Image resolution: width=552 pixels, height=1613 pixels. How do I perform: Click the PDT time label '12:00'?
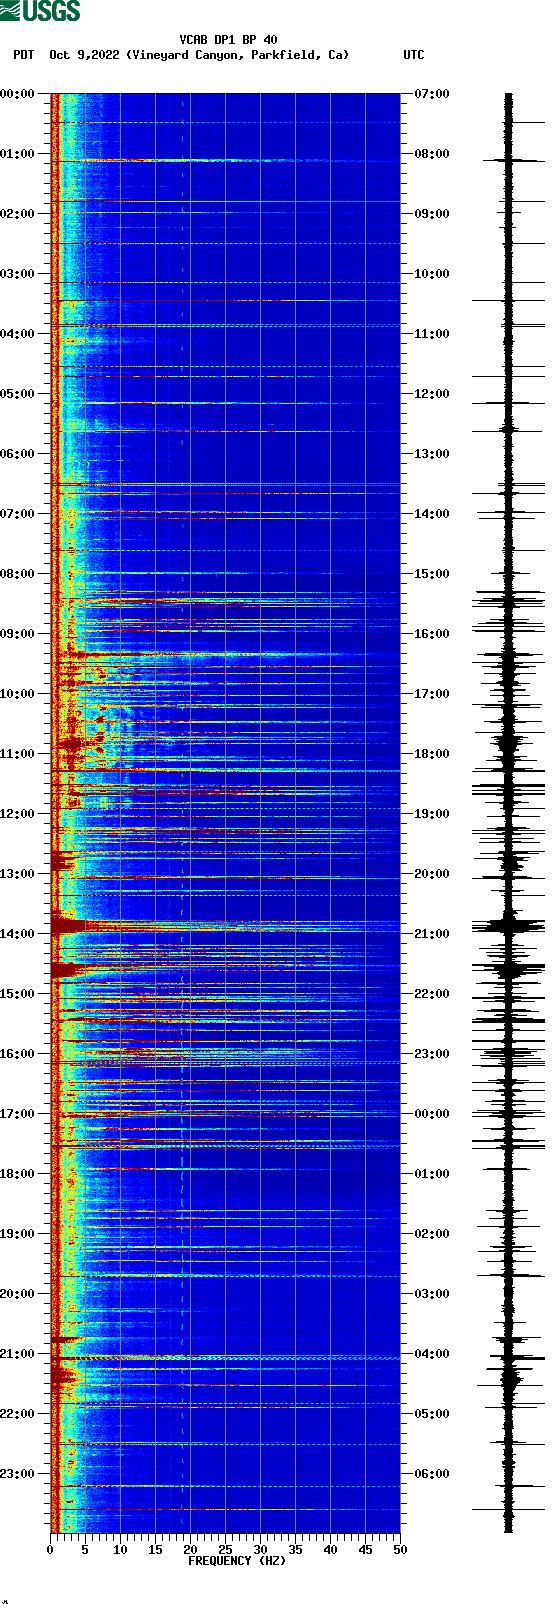pos(18,814)
